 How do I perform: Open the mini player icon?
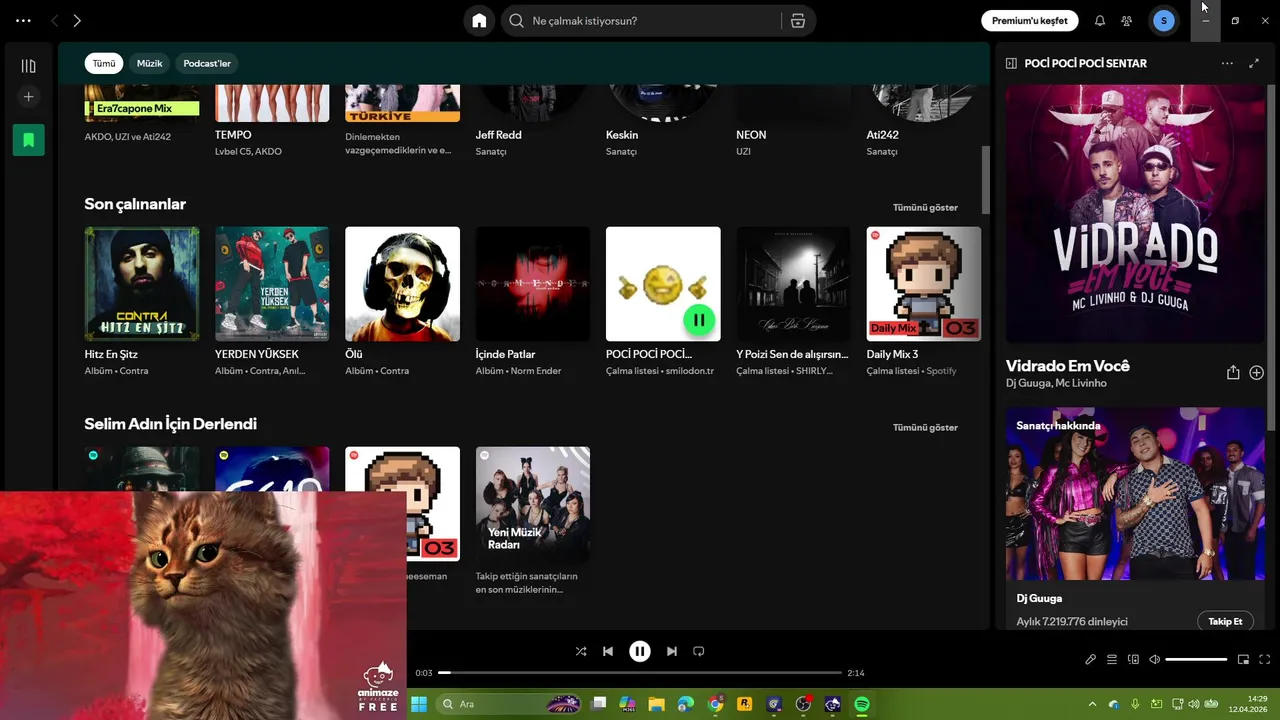(1244, 659)
